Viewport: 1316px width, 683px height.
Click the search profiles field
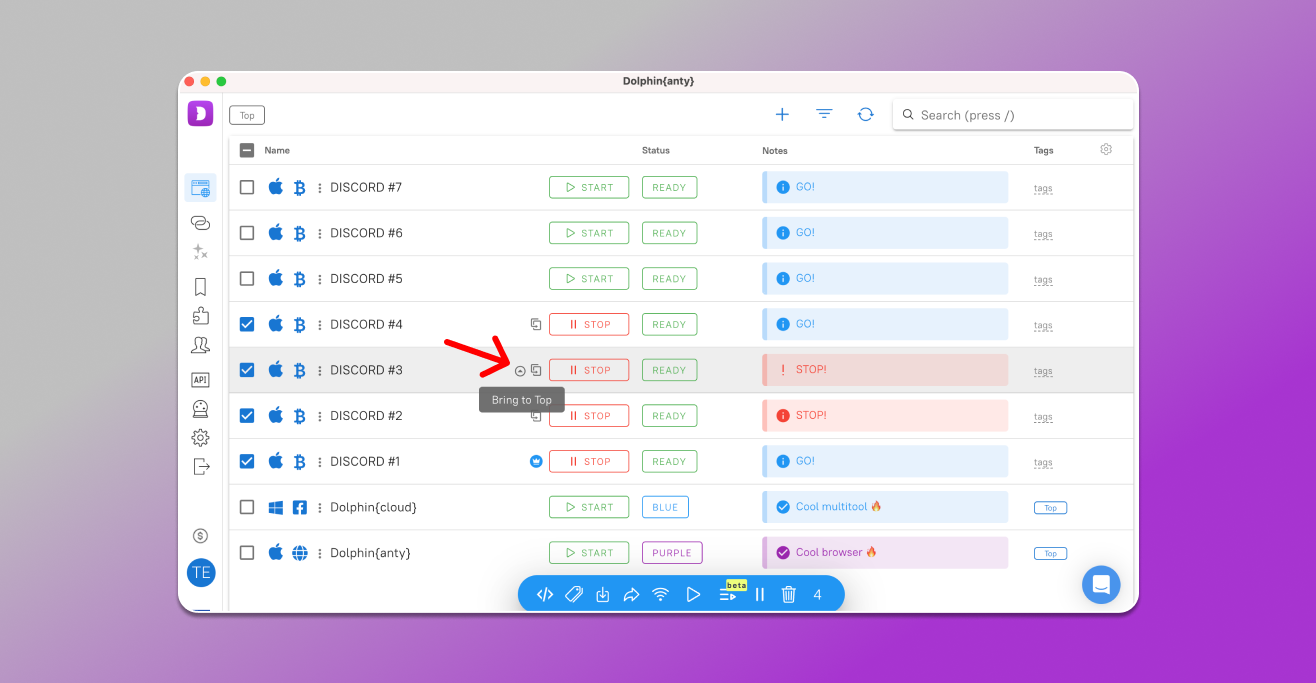pos(1013,115)
